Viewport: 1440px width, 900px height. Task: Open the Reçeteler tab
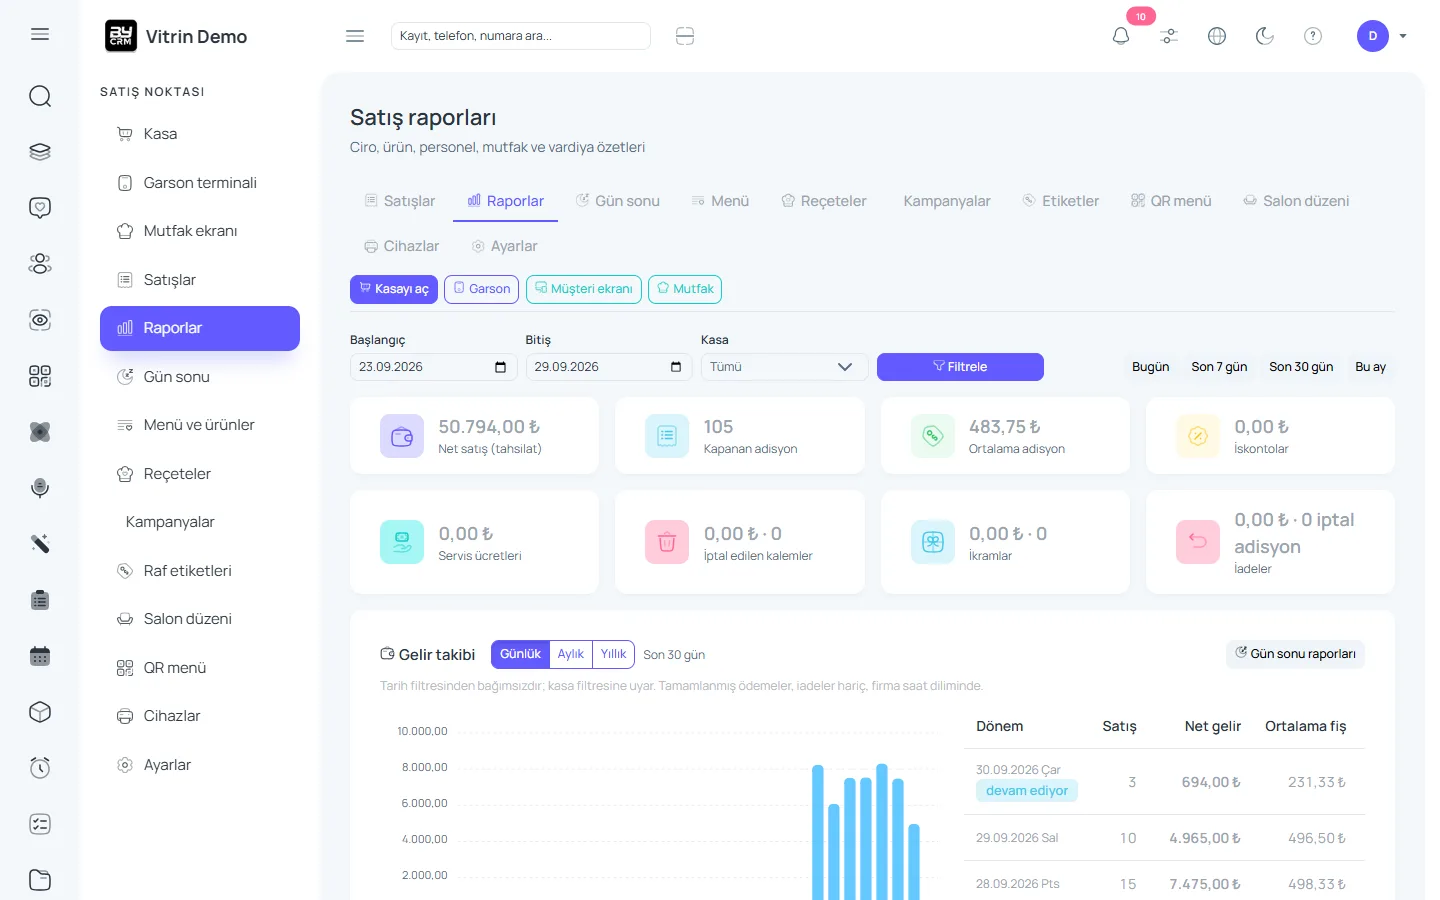[824, 201]
